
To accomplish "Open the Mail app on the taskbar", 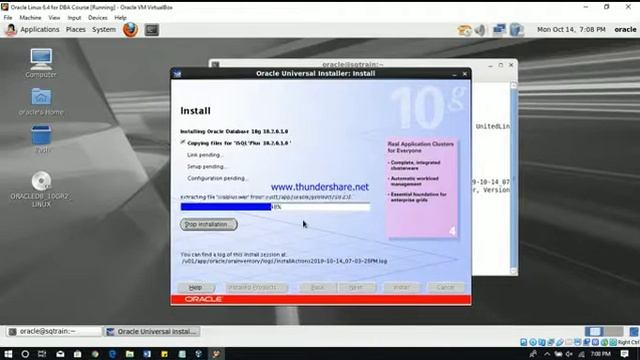I will 60,354.
